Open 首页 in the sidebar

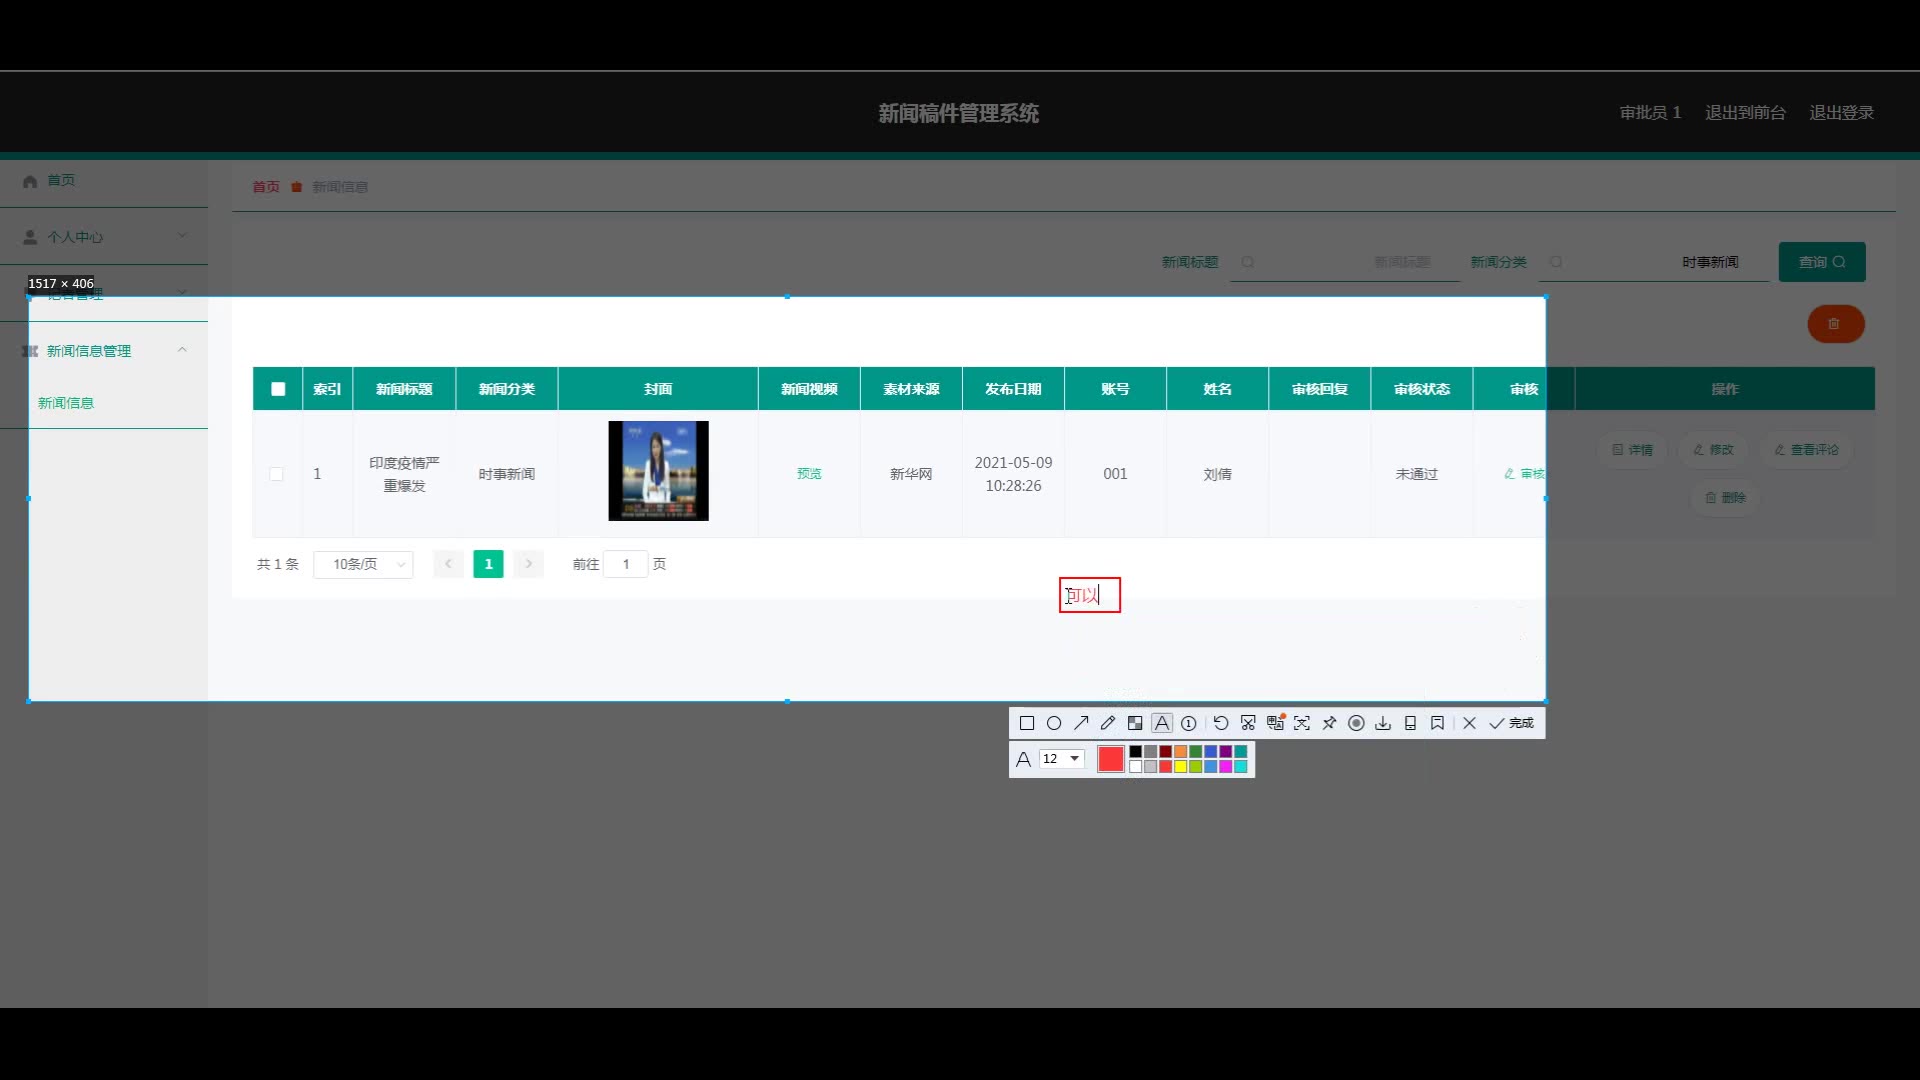pyautogui.click(x=61, y=180)
